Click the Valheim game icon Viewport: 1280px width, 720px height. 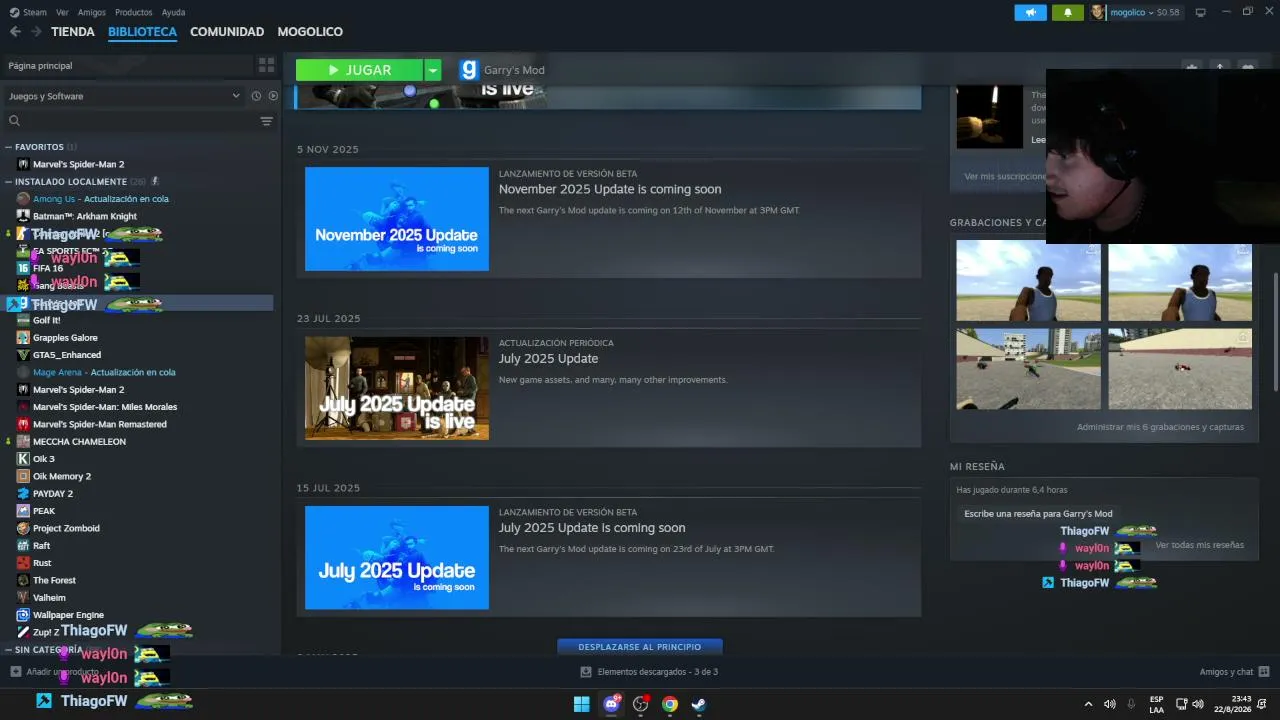(24, 598)
